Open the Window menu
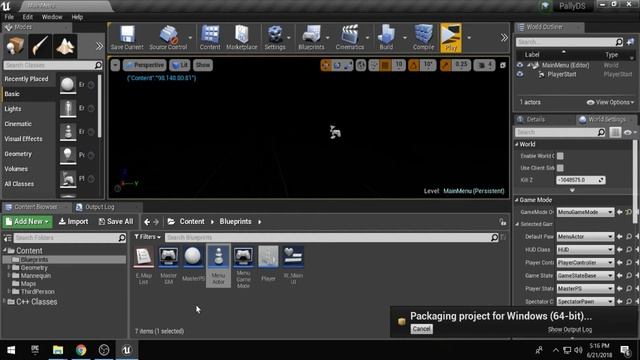 52,17
